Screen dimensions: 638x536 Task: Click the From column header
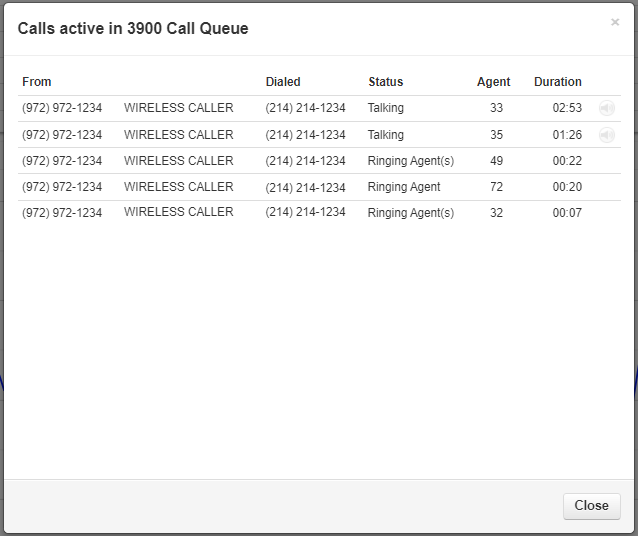click(37, 82)
